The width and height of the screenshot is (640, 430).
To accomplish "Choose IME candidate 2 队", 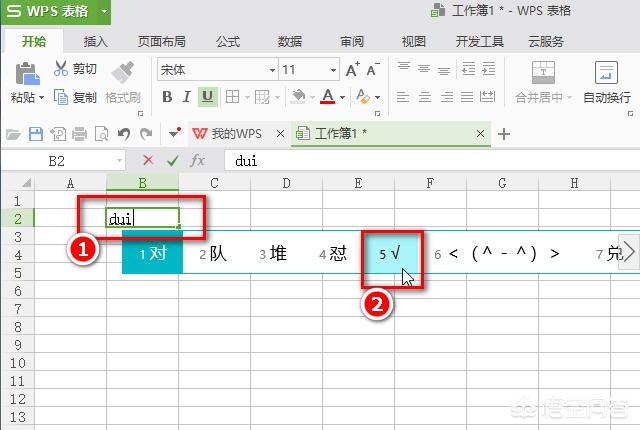I will 213,254.
